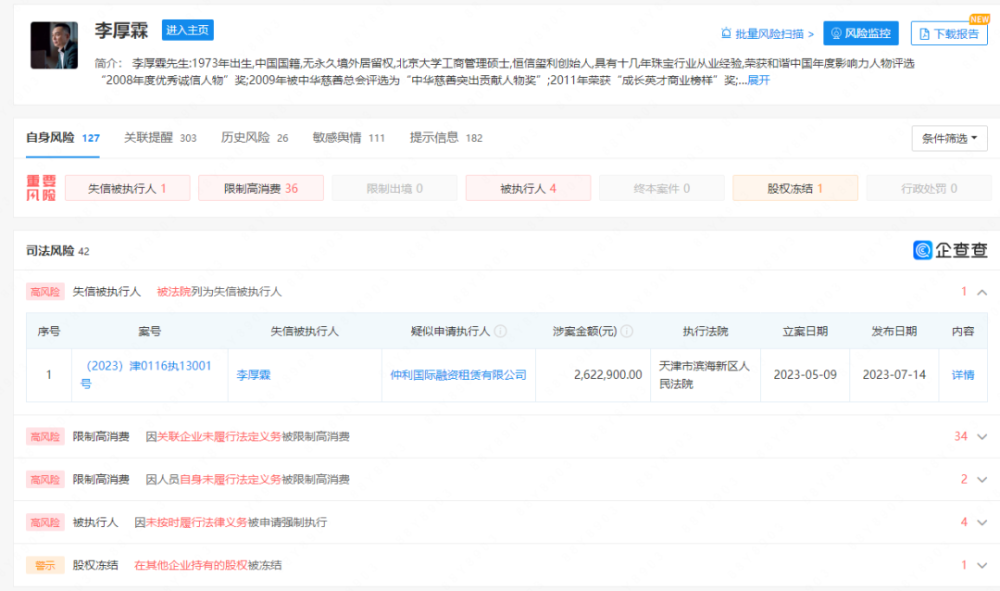Open the 条件筛选 dropdown
The height and width of the screenshot is (591, 1000).
[x=949, y=139]
